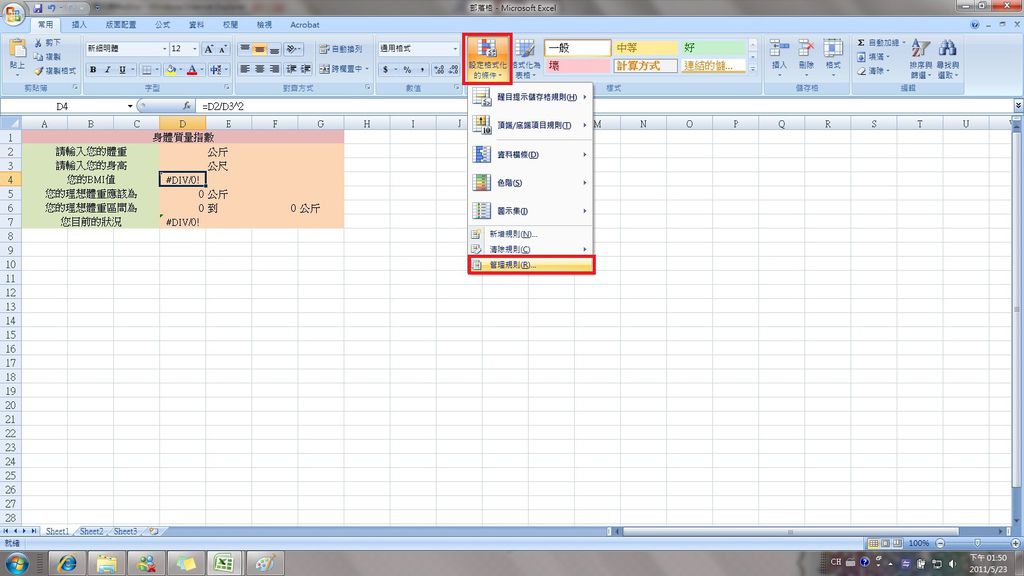Open the Top/Bottom Rules (頂端/底端項目規則) submenu
The image size is (1024, 576).
pyautogui.click(x=530, y=125)
